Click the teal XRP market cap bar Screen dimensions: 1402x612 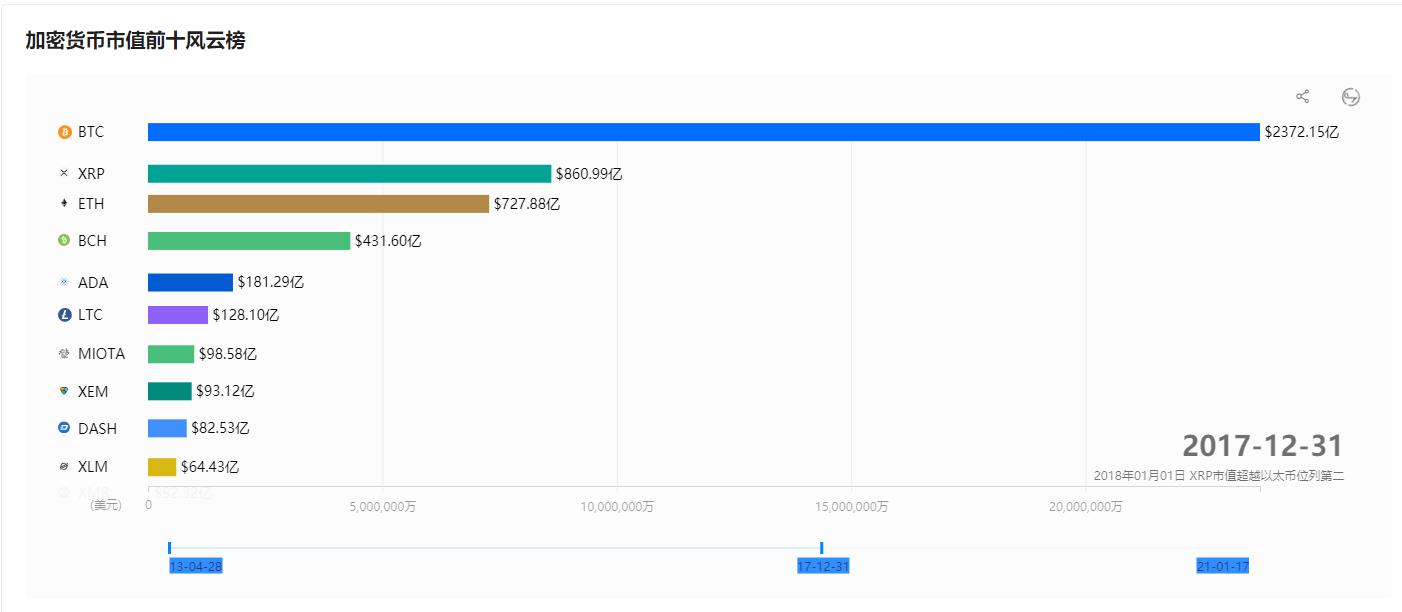coord(349,174)
